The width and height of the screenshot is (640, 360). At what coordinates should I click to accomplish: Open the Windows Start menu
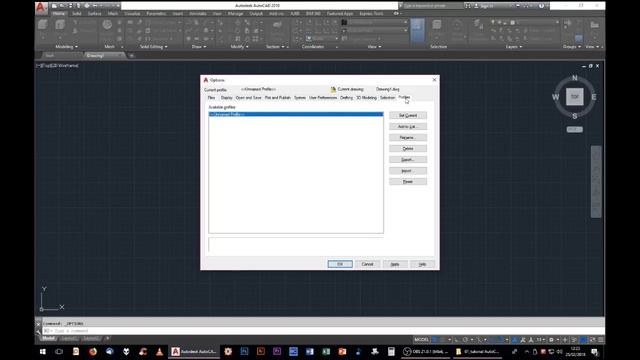coord(42,351)
